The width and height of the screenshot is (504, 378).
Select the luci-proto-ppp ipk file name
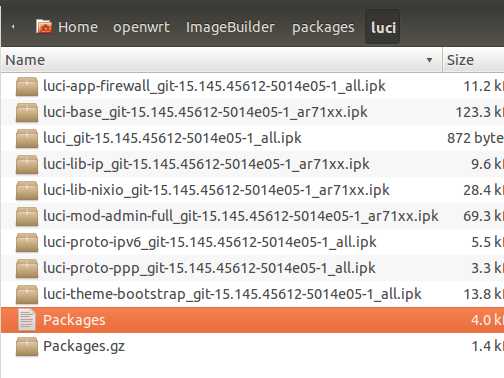[209, 268]
